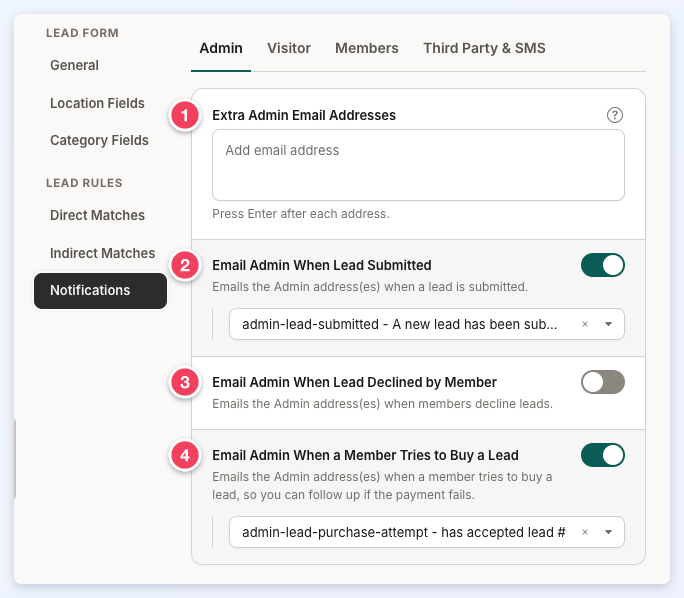Click the Email Admin When Lead Submitted label
684x598 pixels.
pyautogui.click(x=322, y=265)
